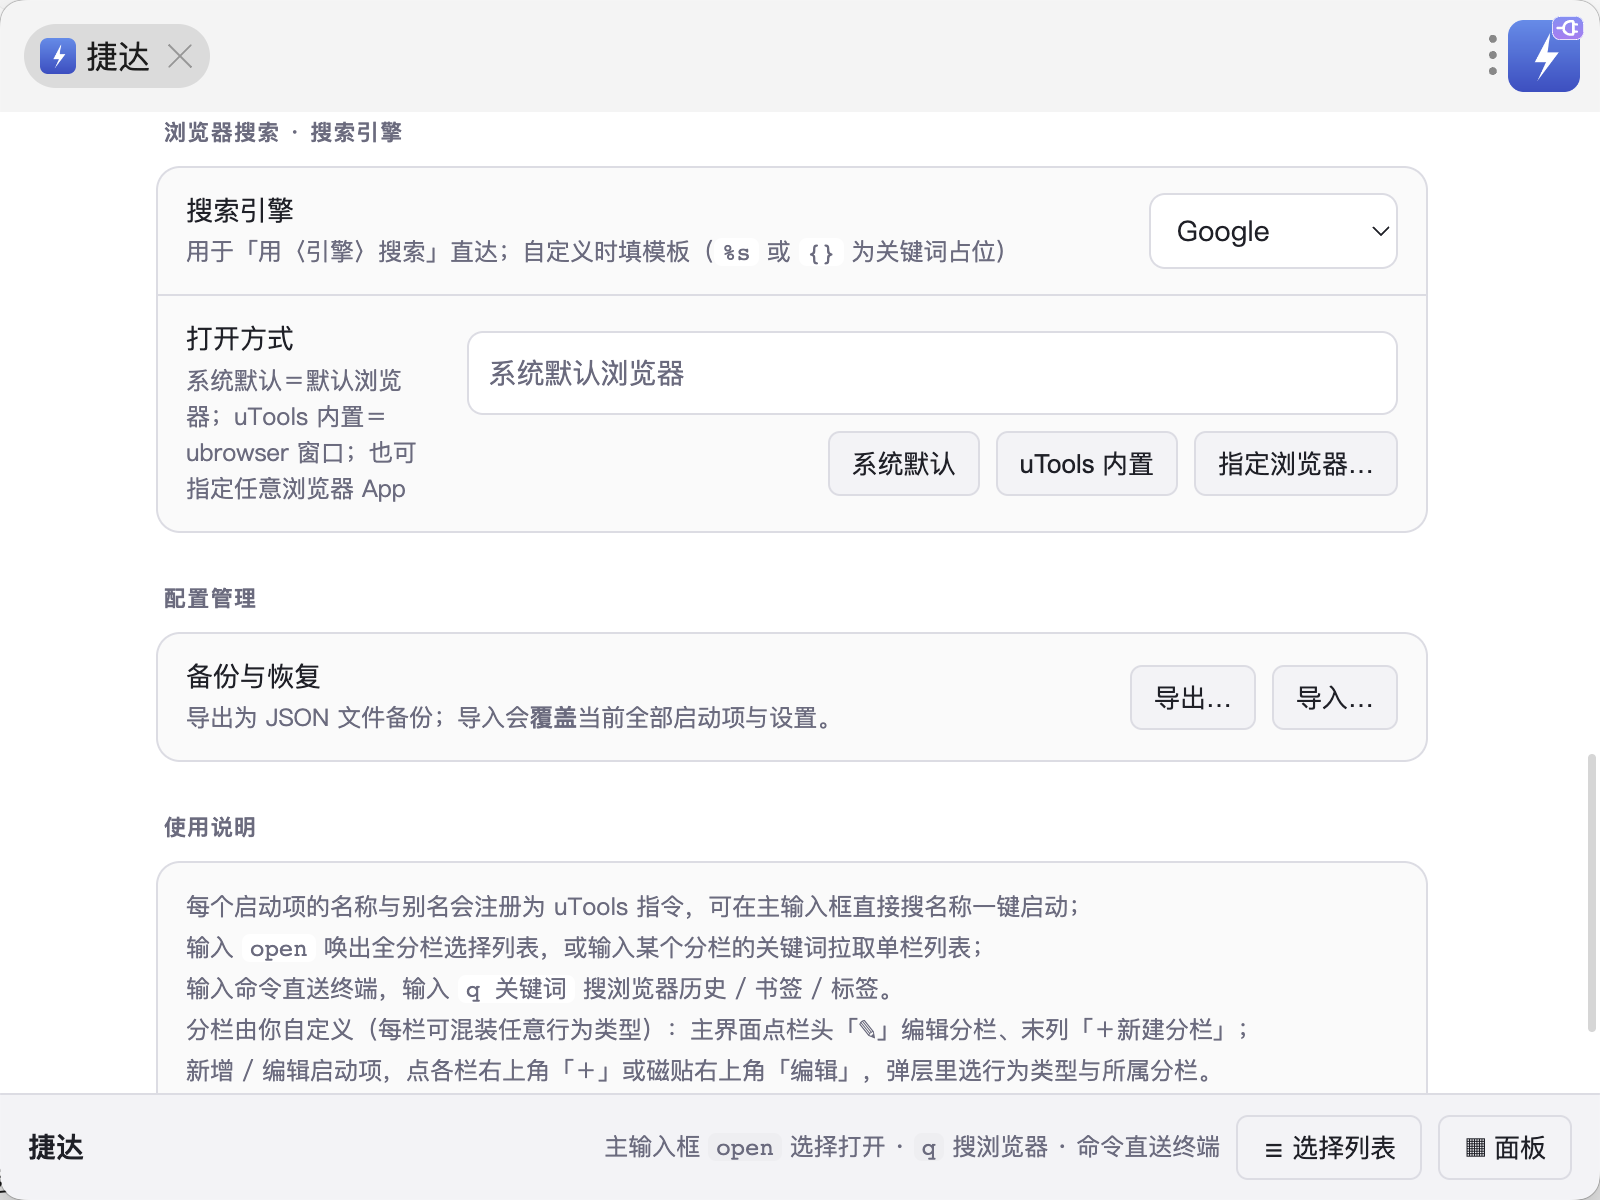Choose uTools 内置 open mode
Screen dimensions: 1600x1200
coord(1087,464)
